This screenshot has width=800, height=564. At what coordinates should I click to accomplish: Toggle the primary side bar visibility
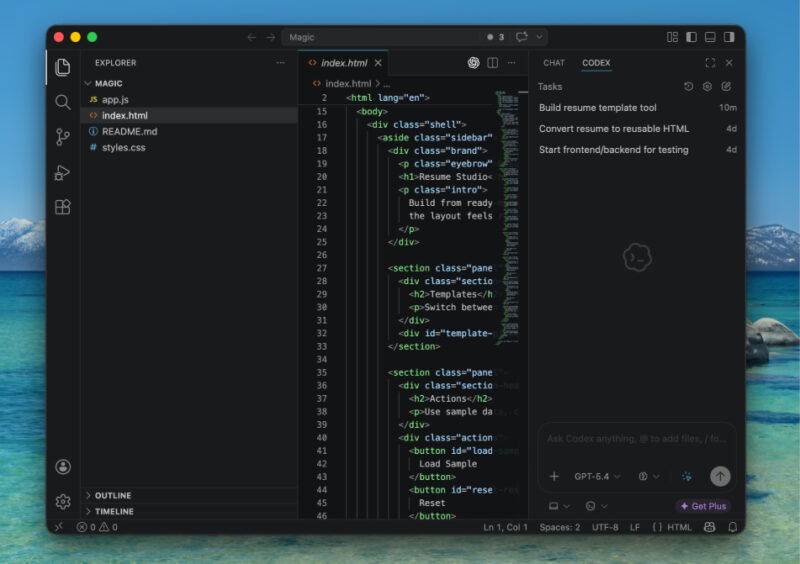(x=691, y=37)
